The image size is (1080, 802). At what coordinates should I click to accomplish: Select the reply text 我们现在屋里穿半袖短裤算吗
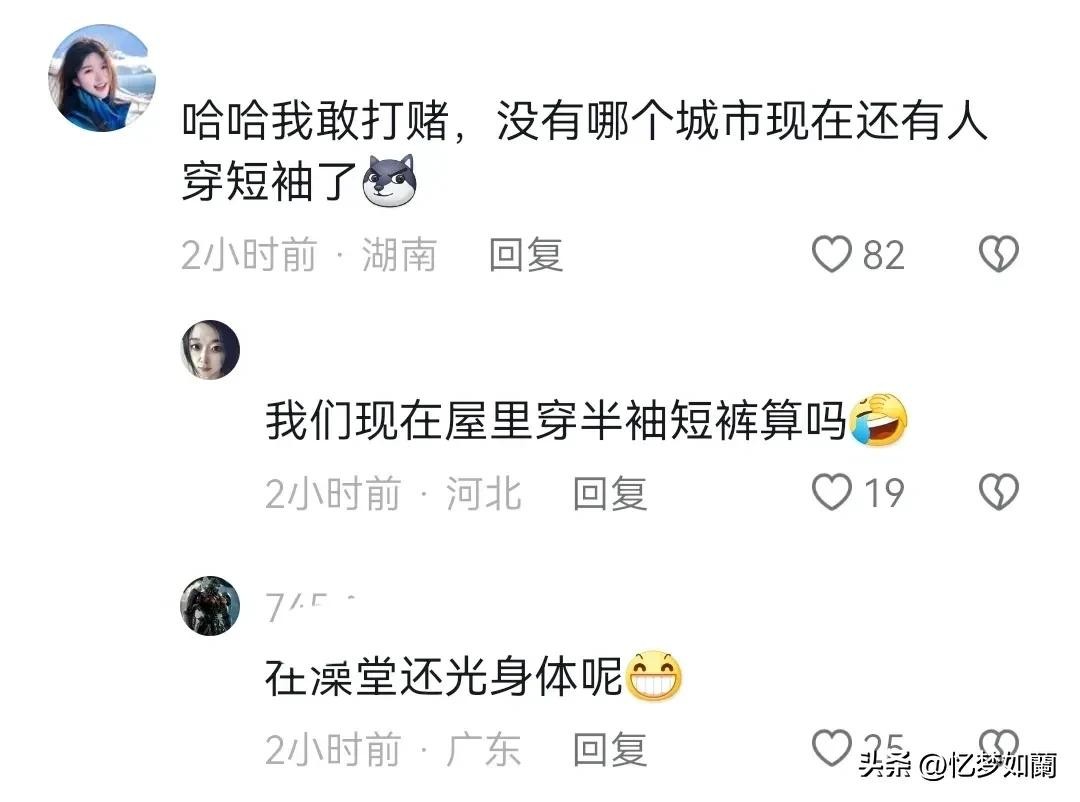[x=555, y=420]
